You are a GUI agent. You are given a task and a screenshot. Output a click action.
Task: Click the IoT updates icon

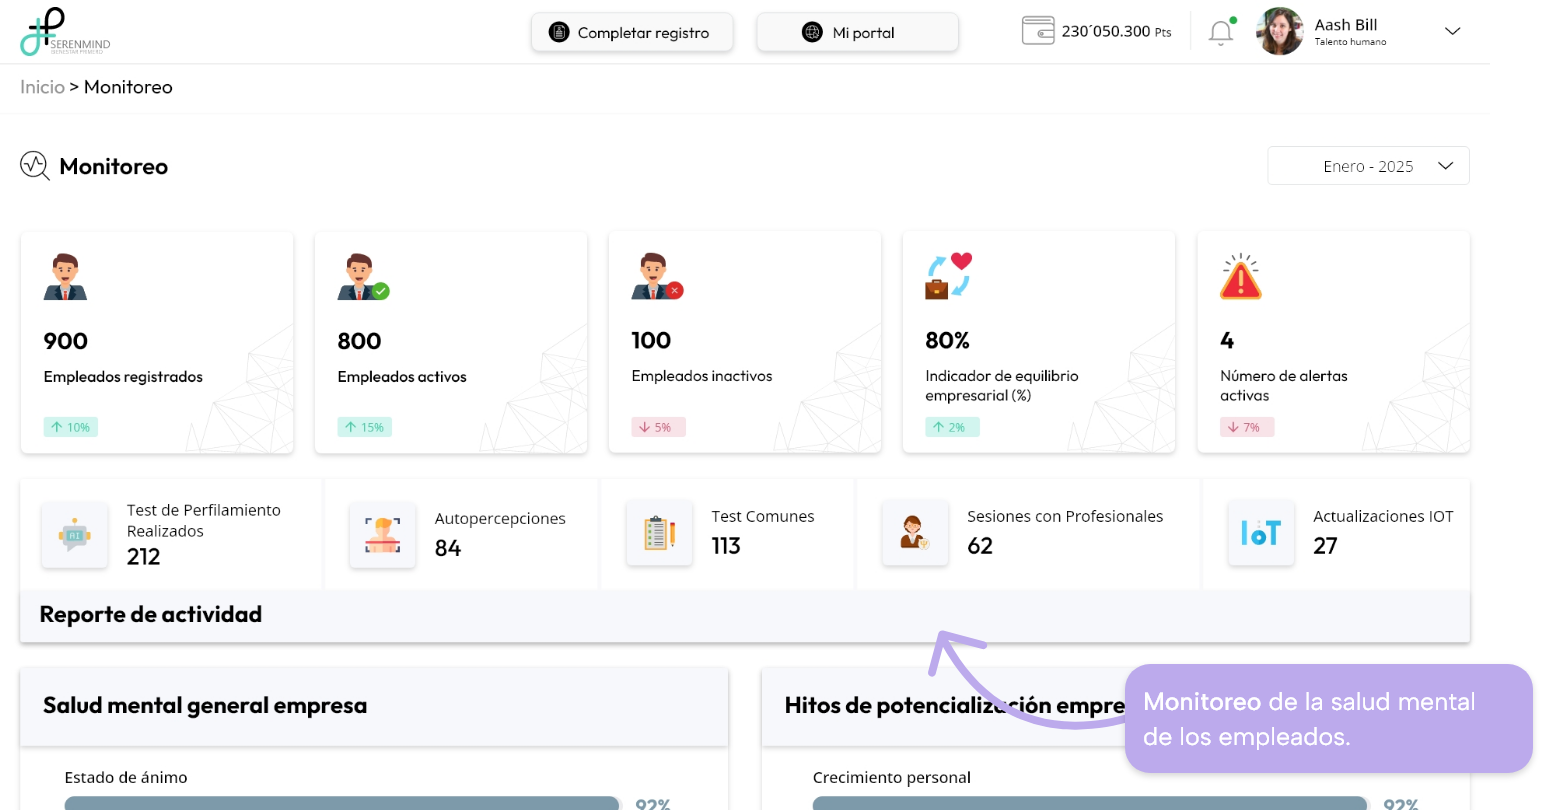[1260, 534]
